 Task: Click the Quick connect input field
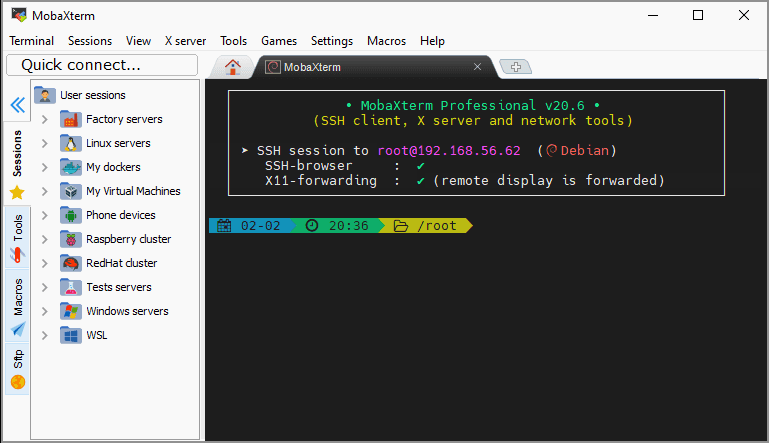tap(103, 65)
